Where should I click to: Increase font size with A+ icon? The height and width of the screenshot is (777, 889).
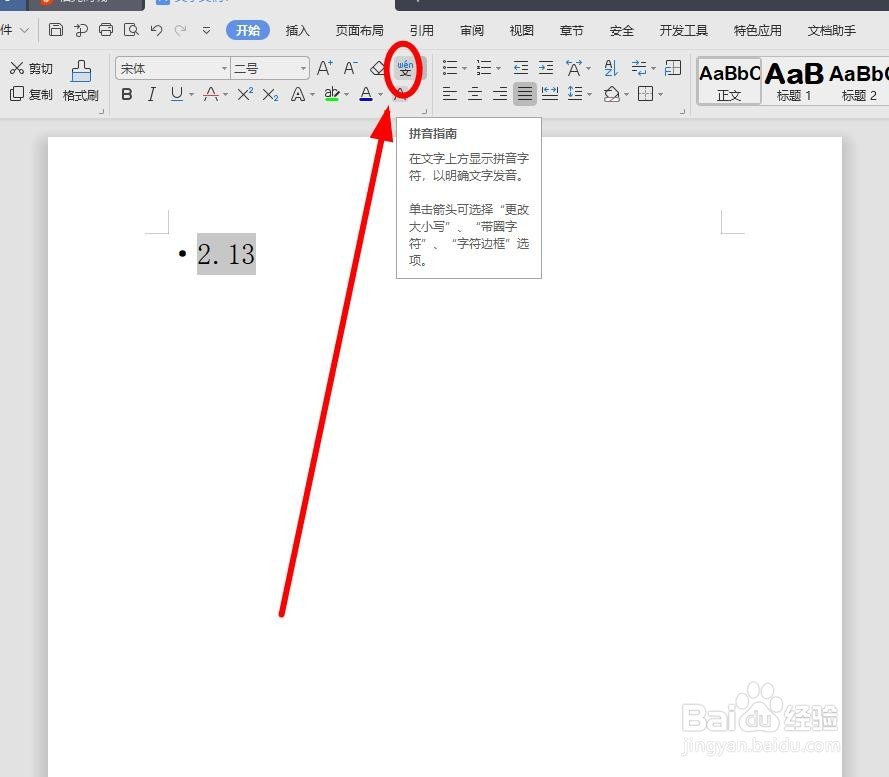pos(324,68)
